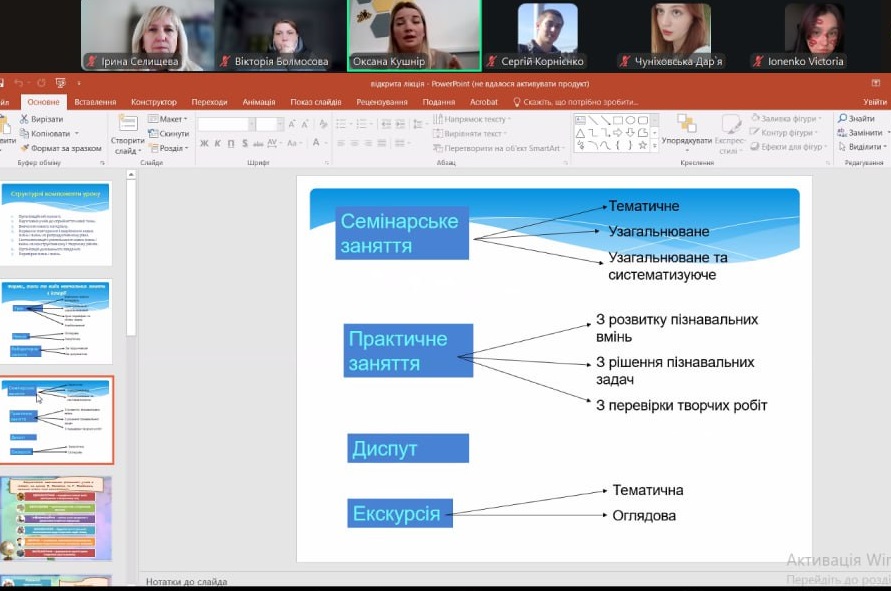This screenshot has width=891, height=591.
Task: Click the Увійти sign-in button
Action: pos(874,102)
